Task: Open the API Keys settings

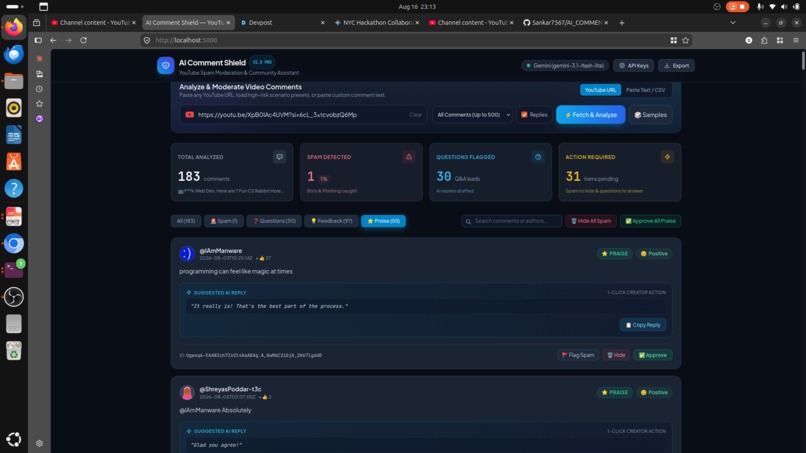Action: tap(633, 66)
